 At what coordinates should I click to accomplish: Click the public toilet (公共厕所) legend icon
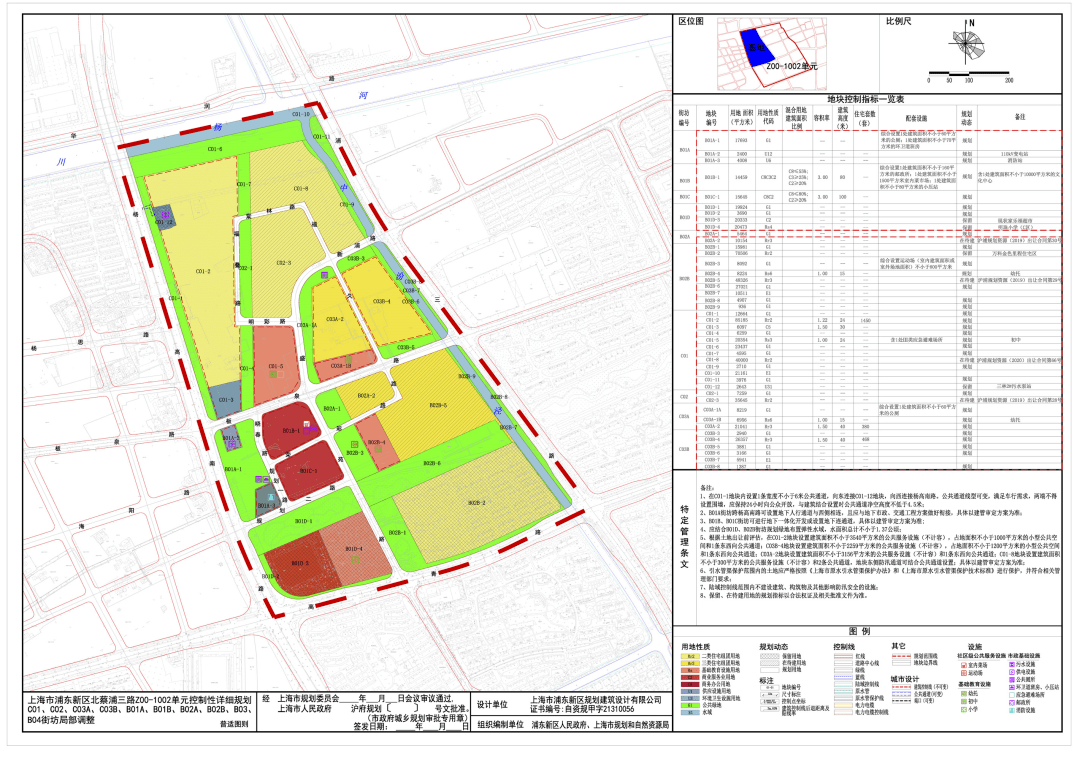(1011, 679)
